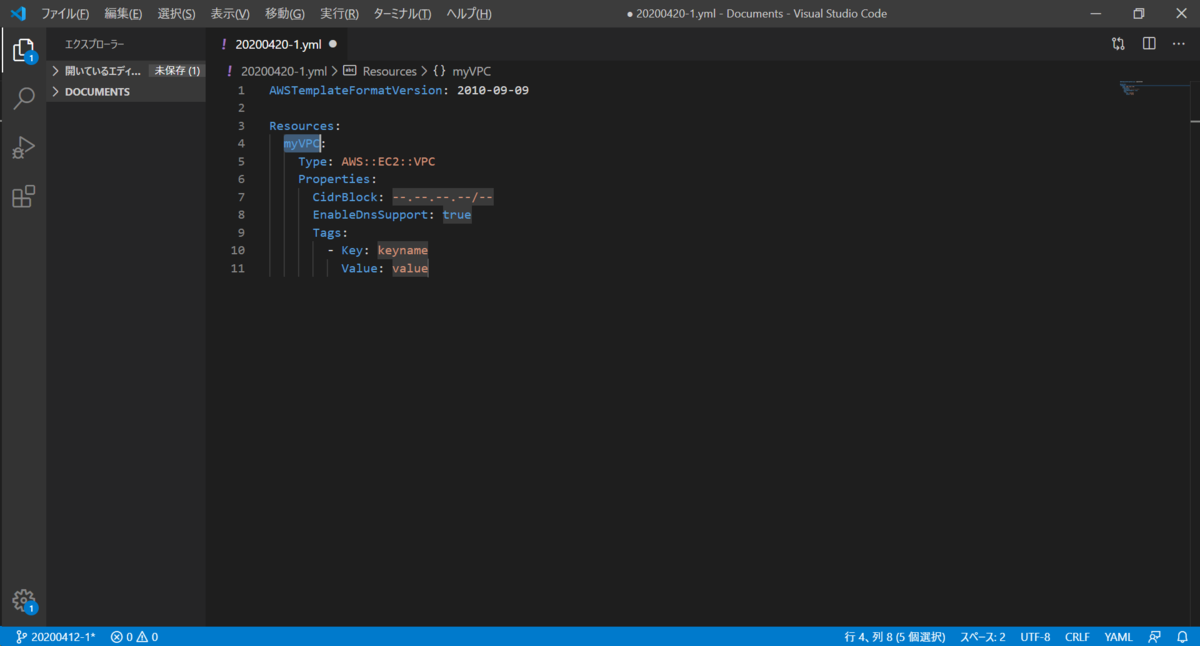
Task: Close the unsaved 20200420-1.yml tab dot
Action: coord(333,44)
